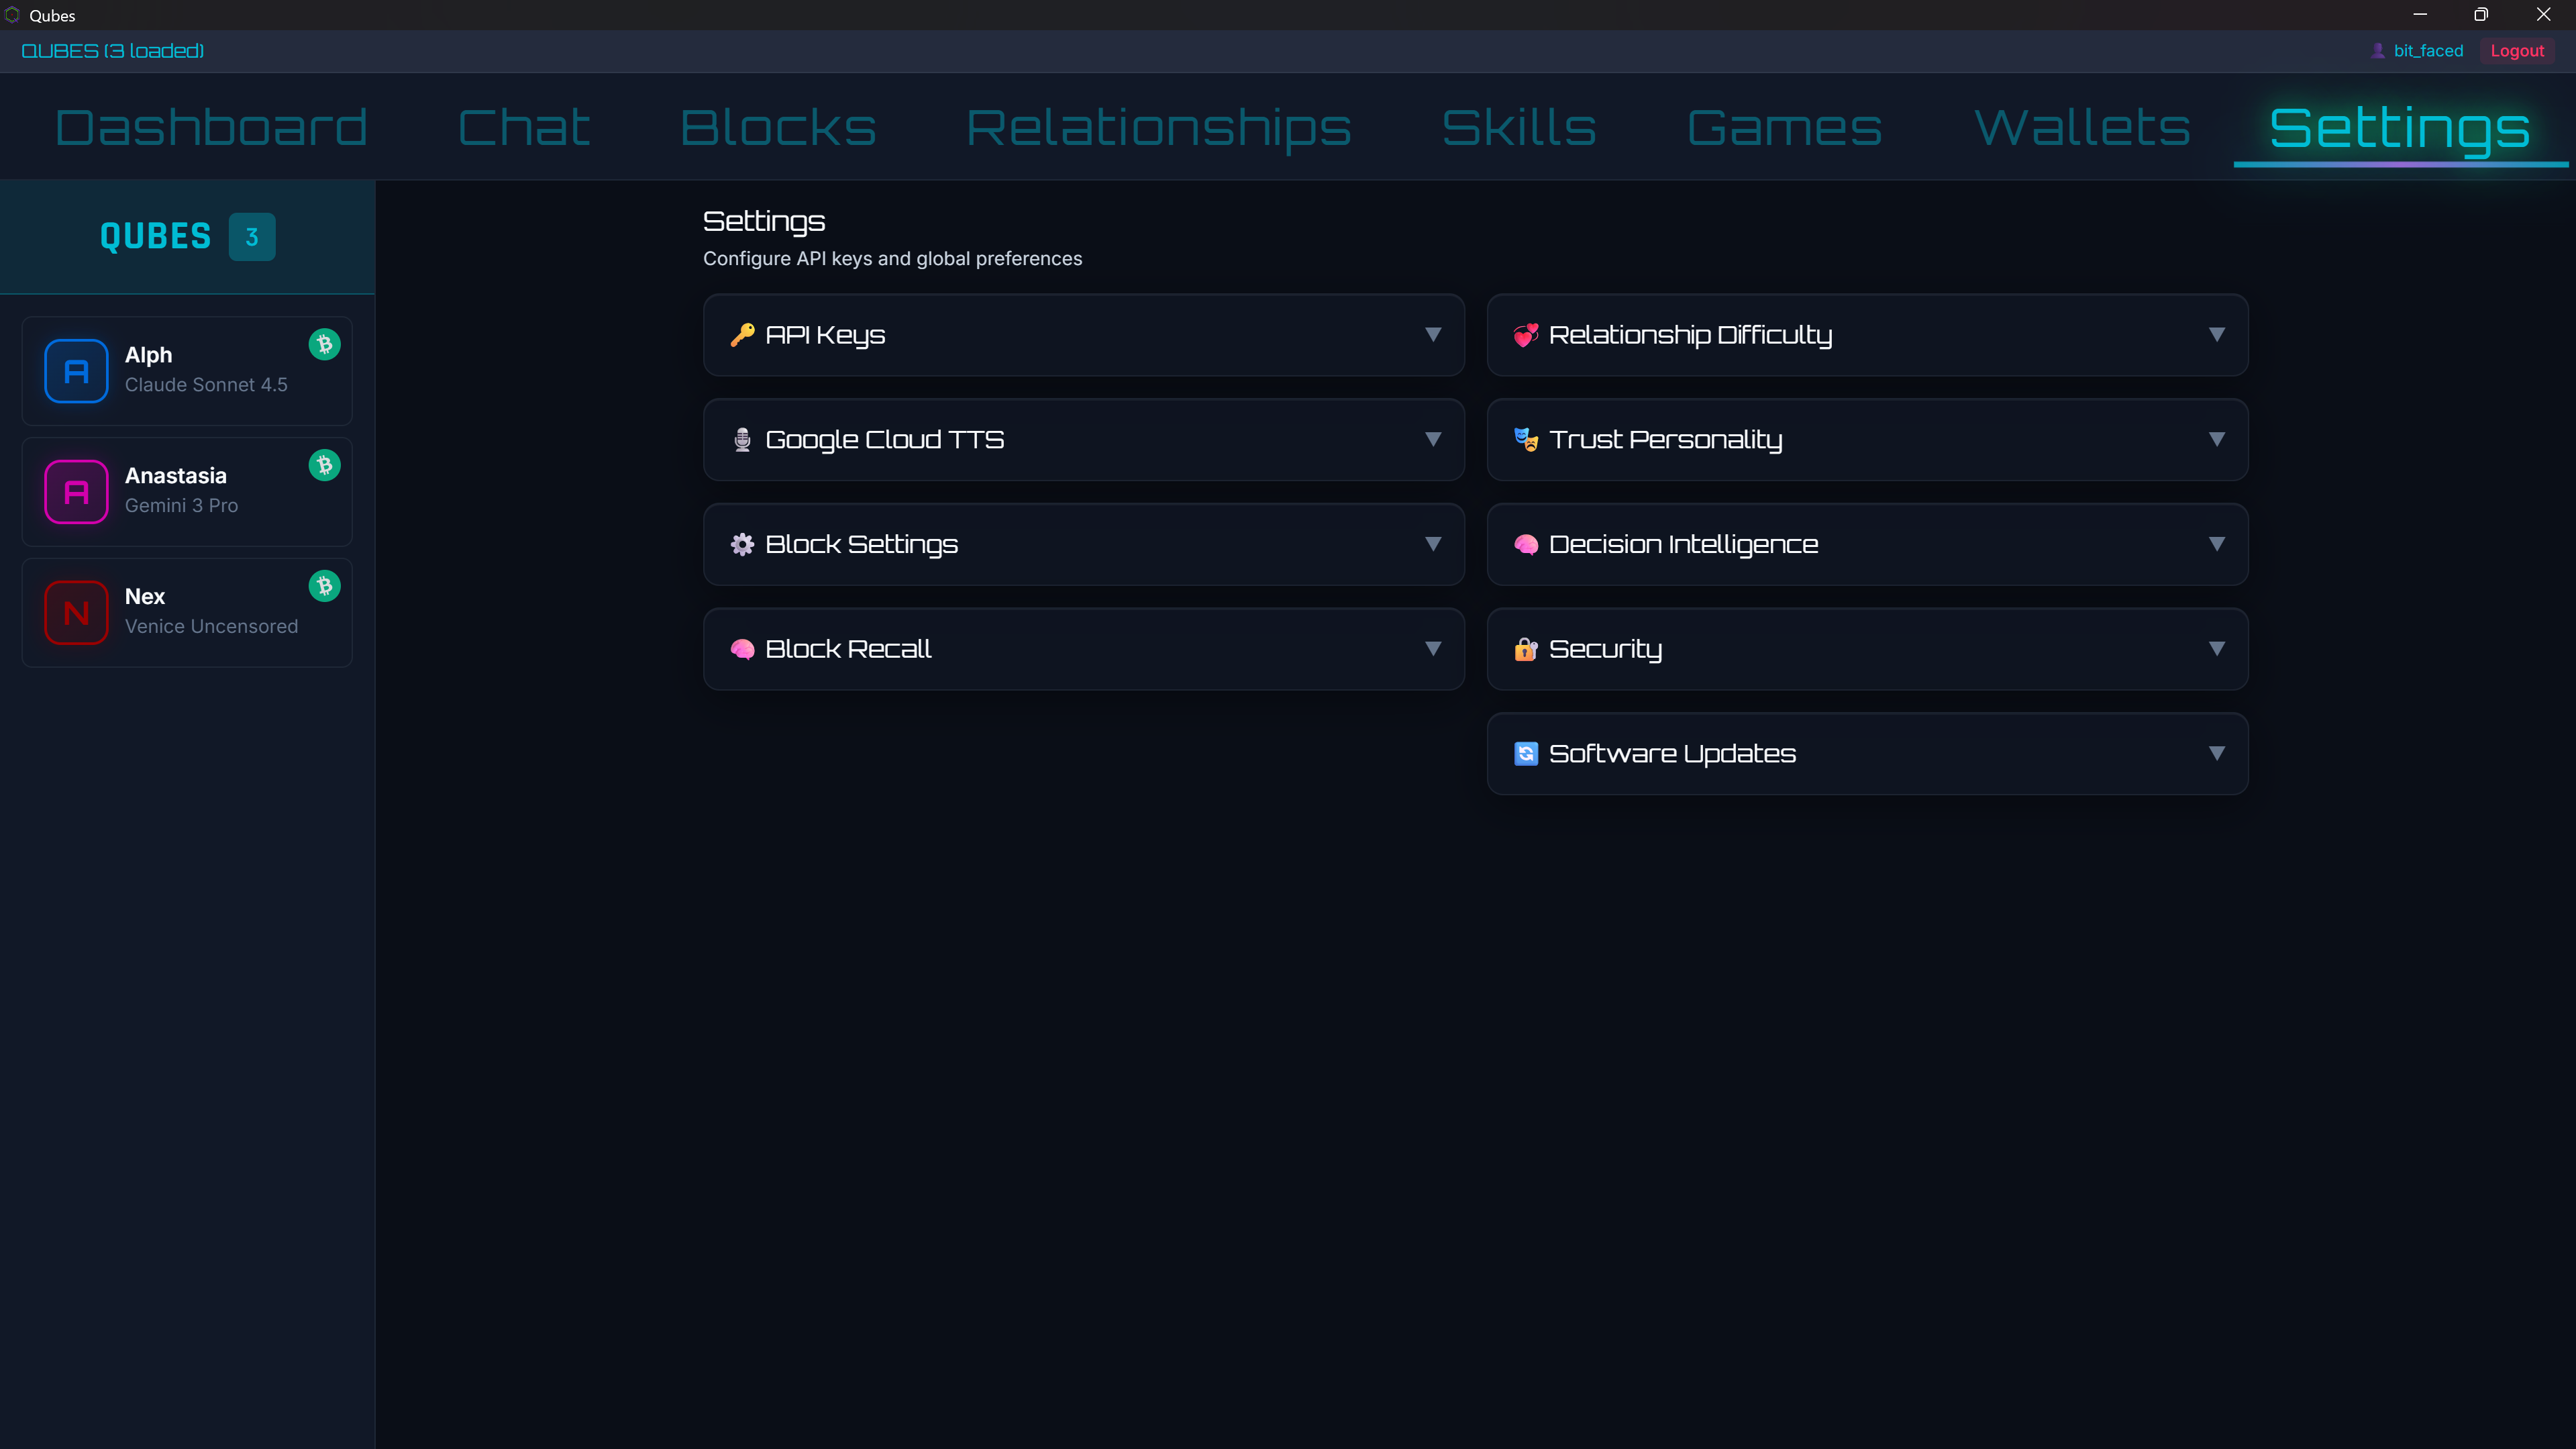Click the brain icon beside Block Recall
Viewport: 2576px width, 1449px height.
point(742,649)
